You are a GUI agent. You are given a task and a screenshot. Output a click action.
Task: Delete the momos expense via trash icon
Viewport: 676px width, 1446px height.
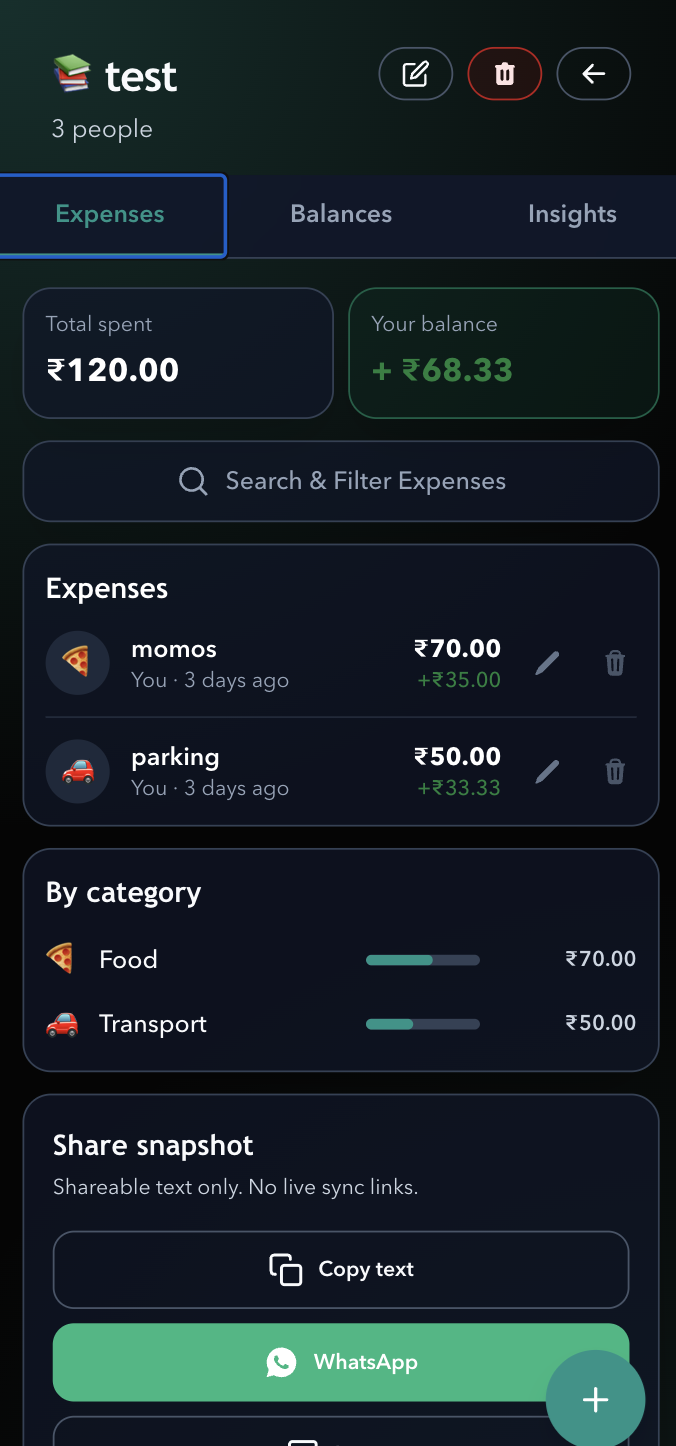(x=614, y=663)
